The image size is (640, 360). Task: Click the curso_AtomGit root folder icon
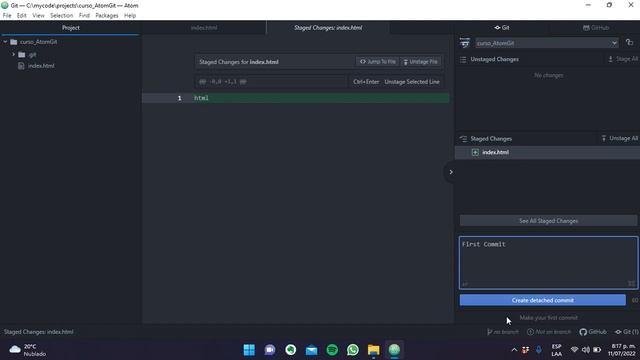[14, 42]
